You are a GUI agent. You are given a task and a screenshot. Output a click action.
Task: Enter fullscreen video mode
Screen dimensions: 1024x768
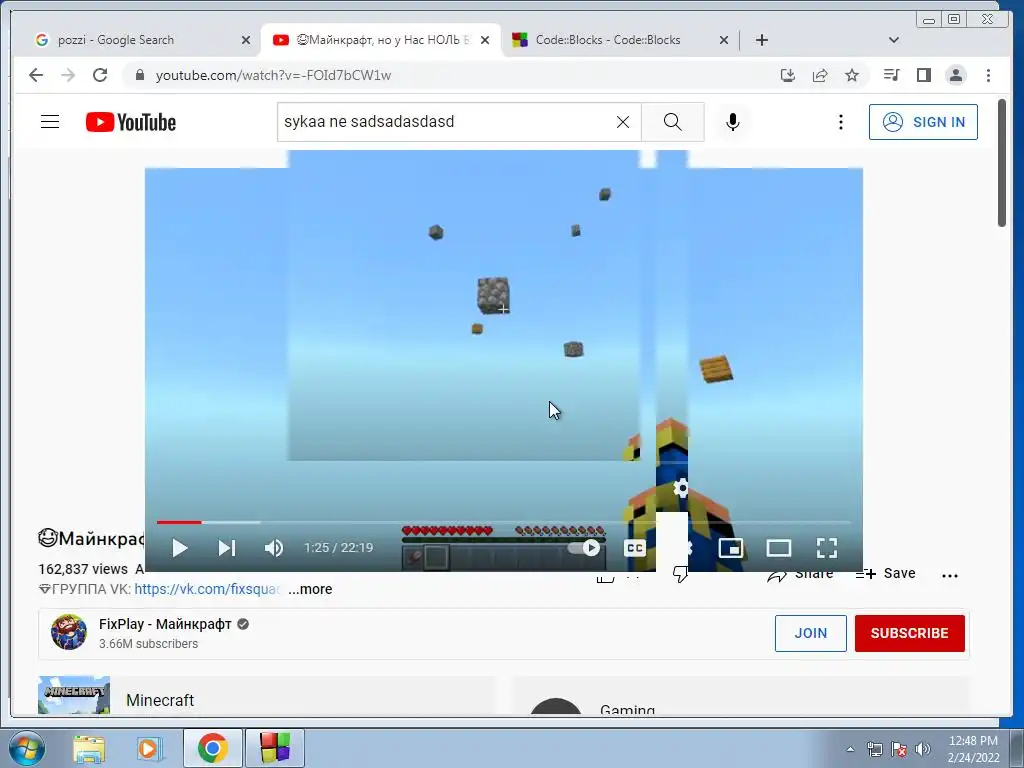tap(827, 548)
